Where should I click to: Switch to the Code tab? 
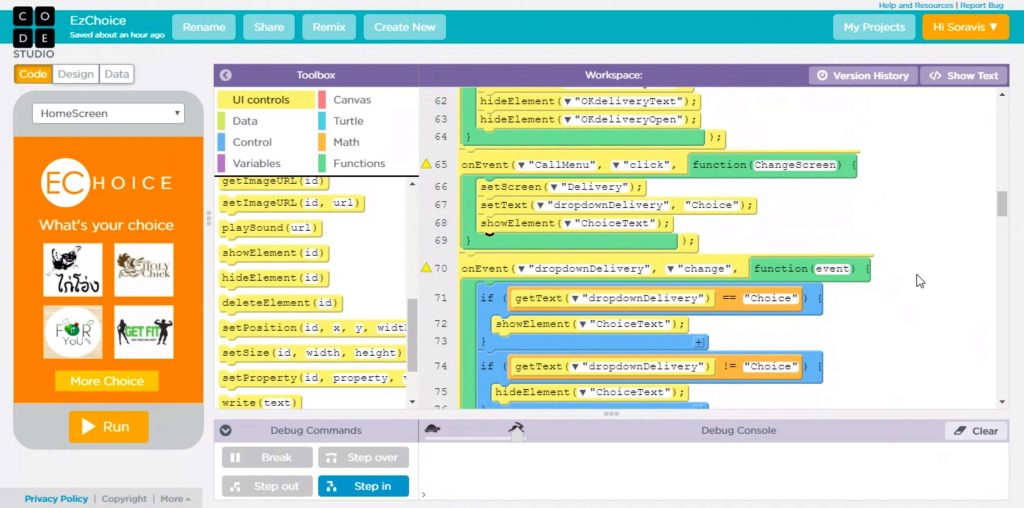[33, 74]
